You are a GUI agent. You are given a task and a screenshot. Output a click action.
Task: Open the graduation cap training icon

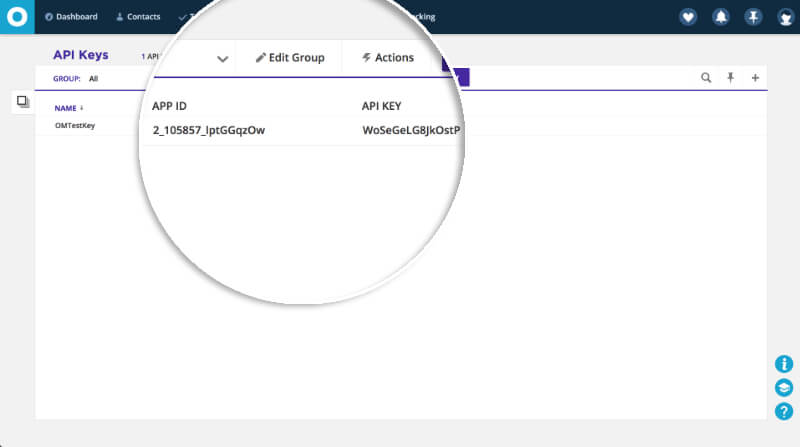[784, 388]
